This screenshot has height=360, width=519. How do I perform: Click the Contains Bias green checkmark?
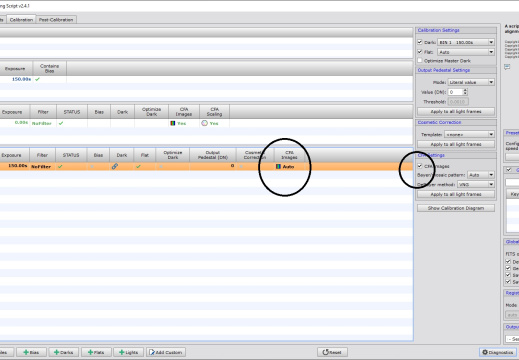(37, 79)
